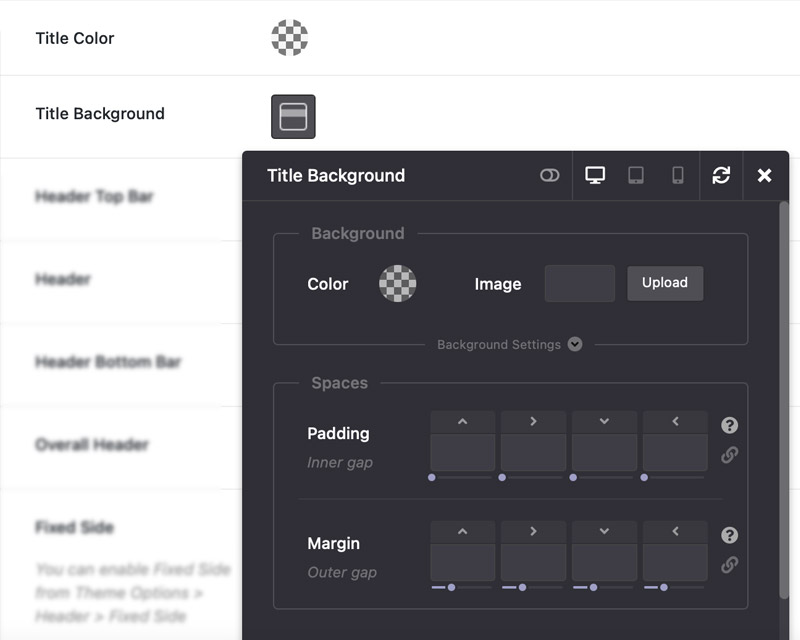
Task: Switch to mobile phone view icon
Action: click(x=677, y=175)
